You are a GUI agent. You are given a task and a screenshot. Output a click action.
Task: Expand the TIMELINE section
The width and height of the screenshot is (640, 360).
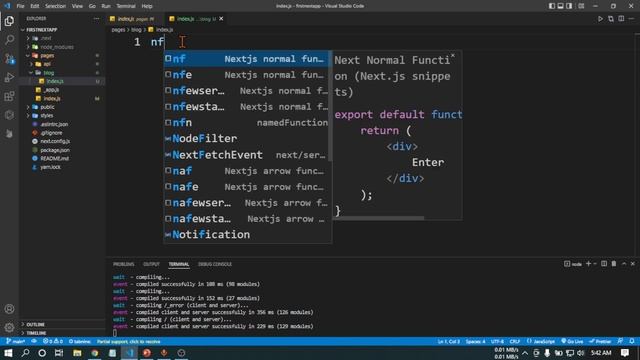(x=36, y=333)
